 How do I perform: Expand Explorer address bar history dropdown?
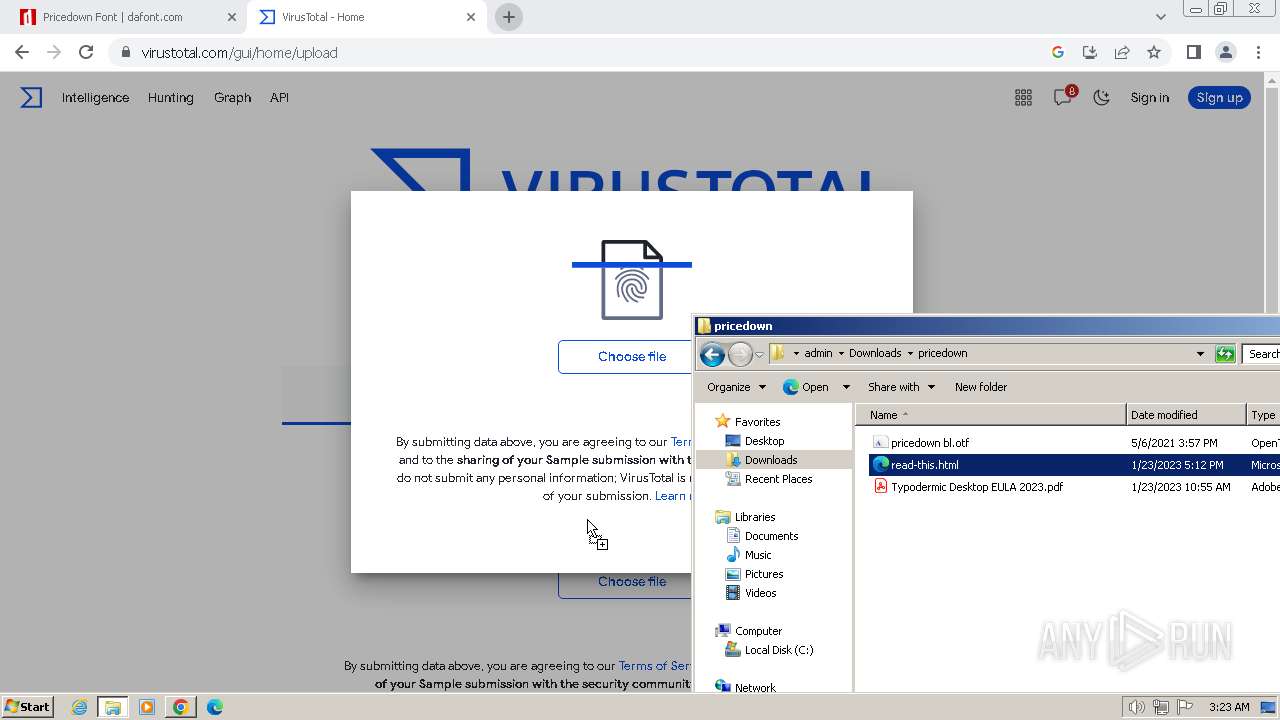[x=1200, y=354]
